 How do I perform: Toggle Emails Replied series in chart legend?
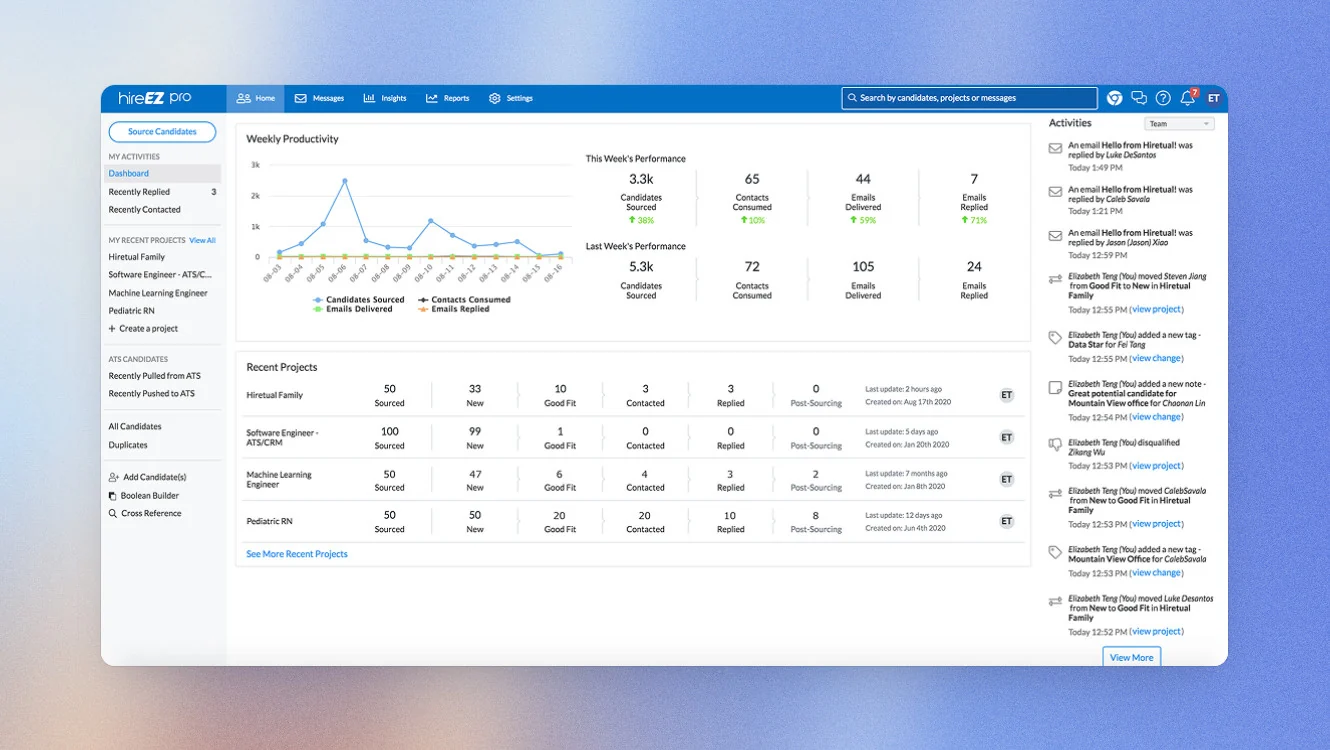pos(454,309)
